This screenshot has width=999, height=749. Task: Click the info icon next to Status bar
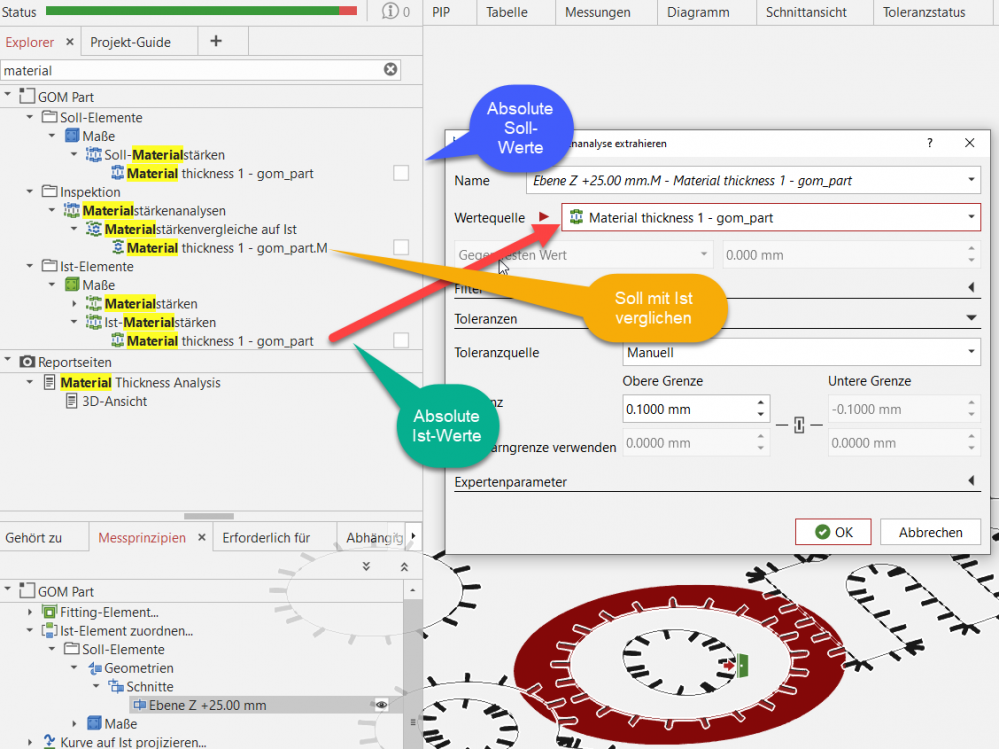[390, 12]
